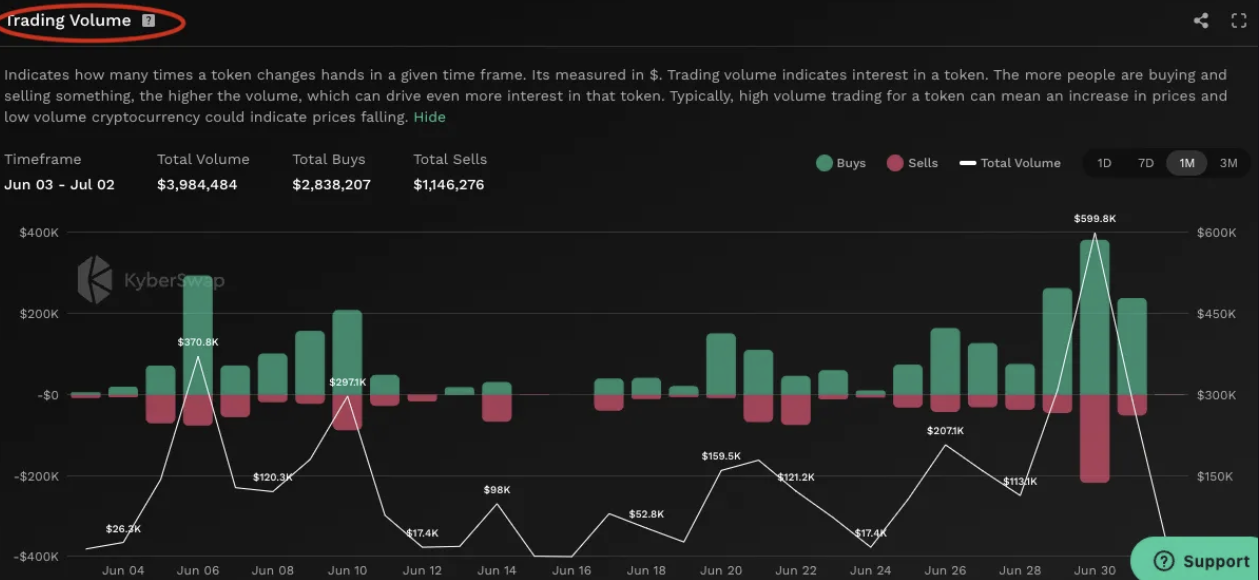Click the share icon
This screenshot has width=1259, height=580.
(x=1201, y=21)
